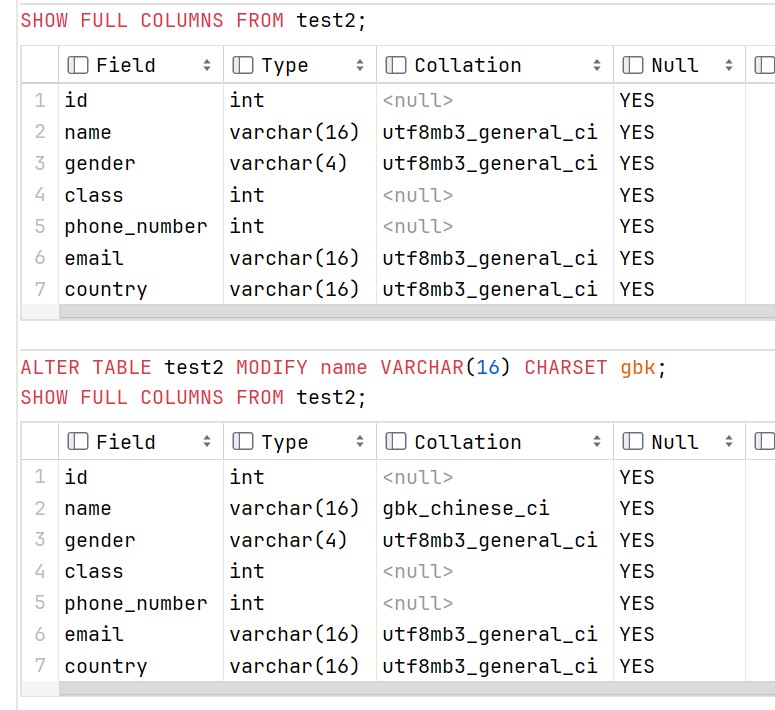775x710 pixels.
Task: Sort first table by Collation arrows
Action: (x=597, y=65)
